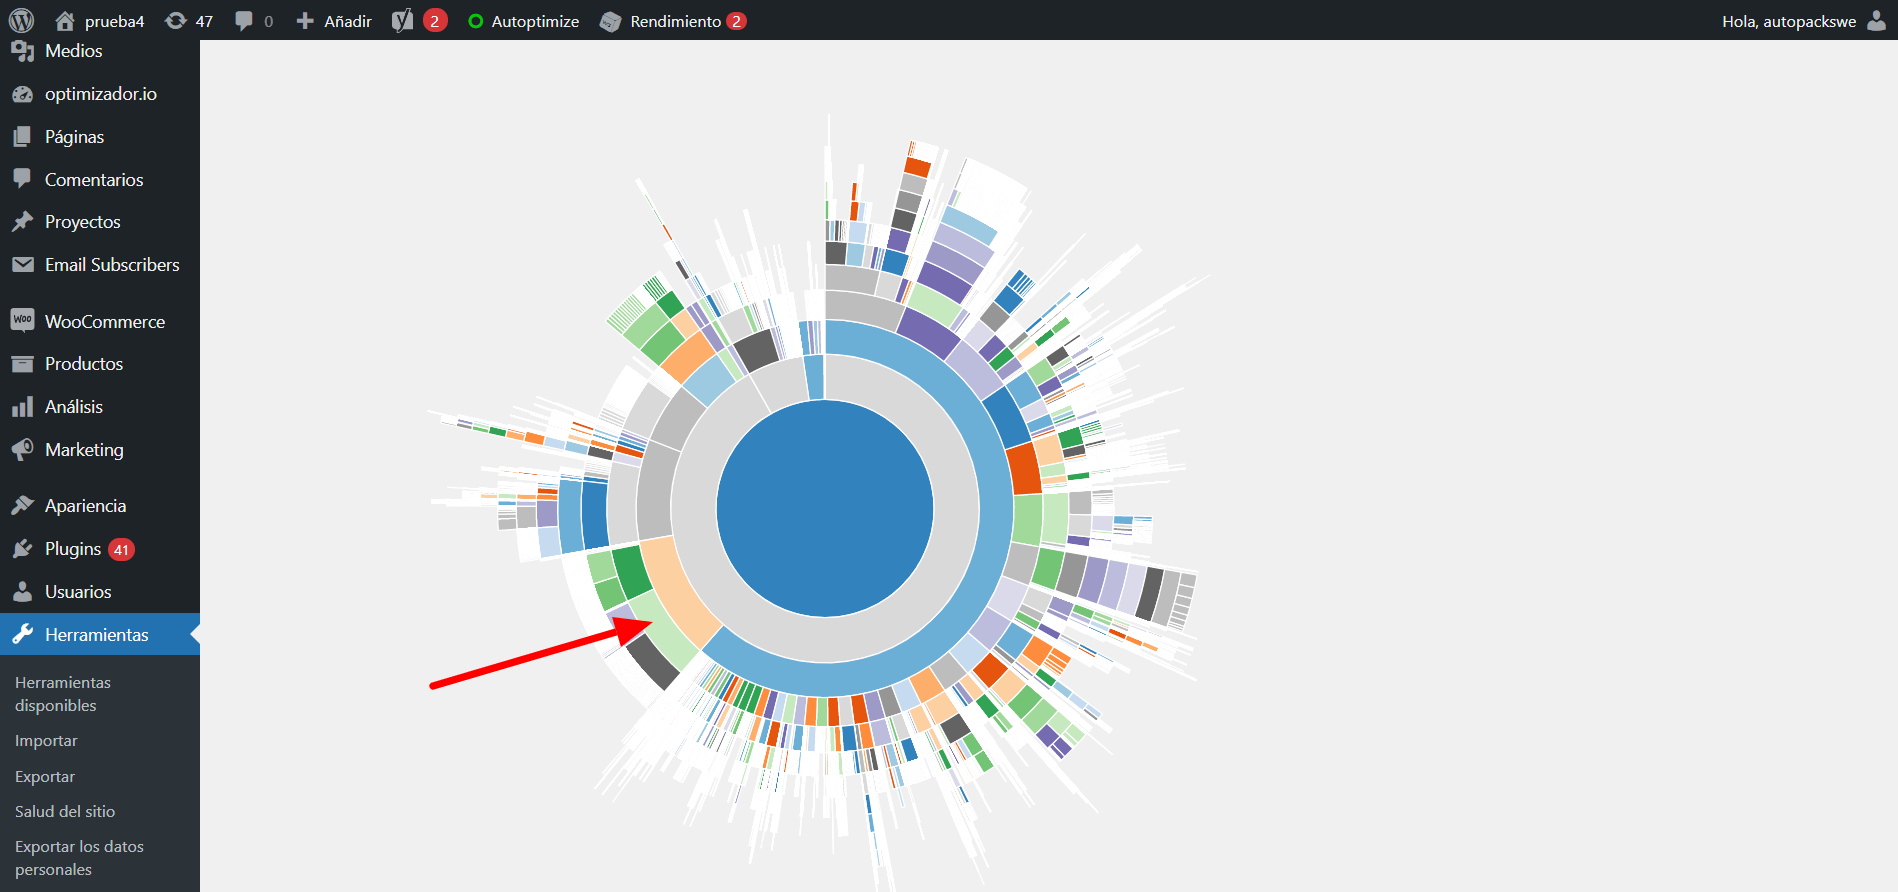Click the Proyectos pin icon
The width and height of the screenshot is (1898, 892).
click(x=22, y=222)
